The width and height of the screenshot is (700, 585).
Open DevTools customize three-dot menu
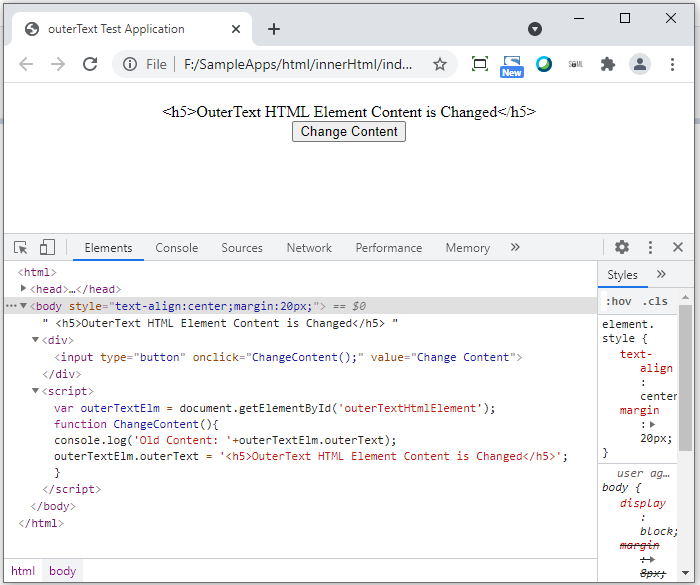pyautogui.click(x=650, y=247)
